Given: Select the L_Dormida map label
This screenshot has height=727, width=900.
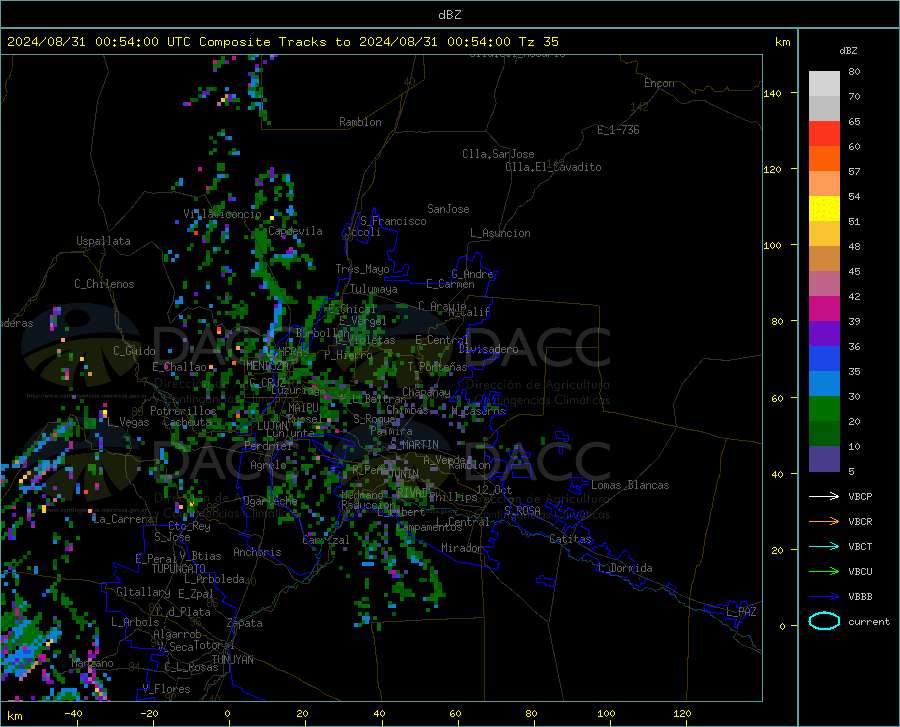Looking at the screenshot, I should coord(625,568).
